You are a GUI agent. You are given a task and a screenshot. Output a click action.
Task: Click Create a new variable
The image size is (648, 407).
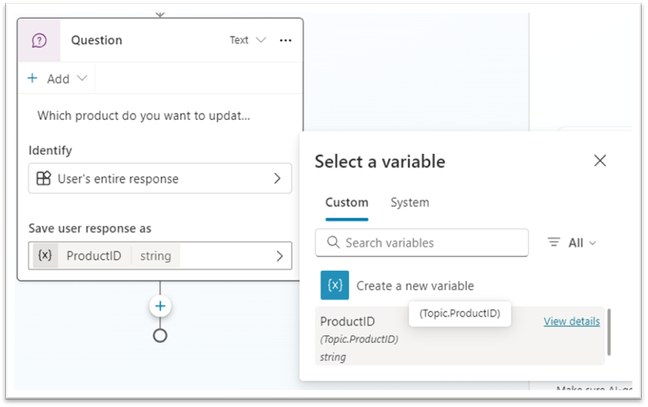(x=415, y=285)
